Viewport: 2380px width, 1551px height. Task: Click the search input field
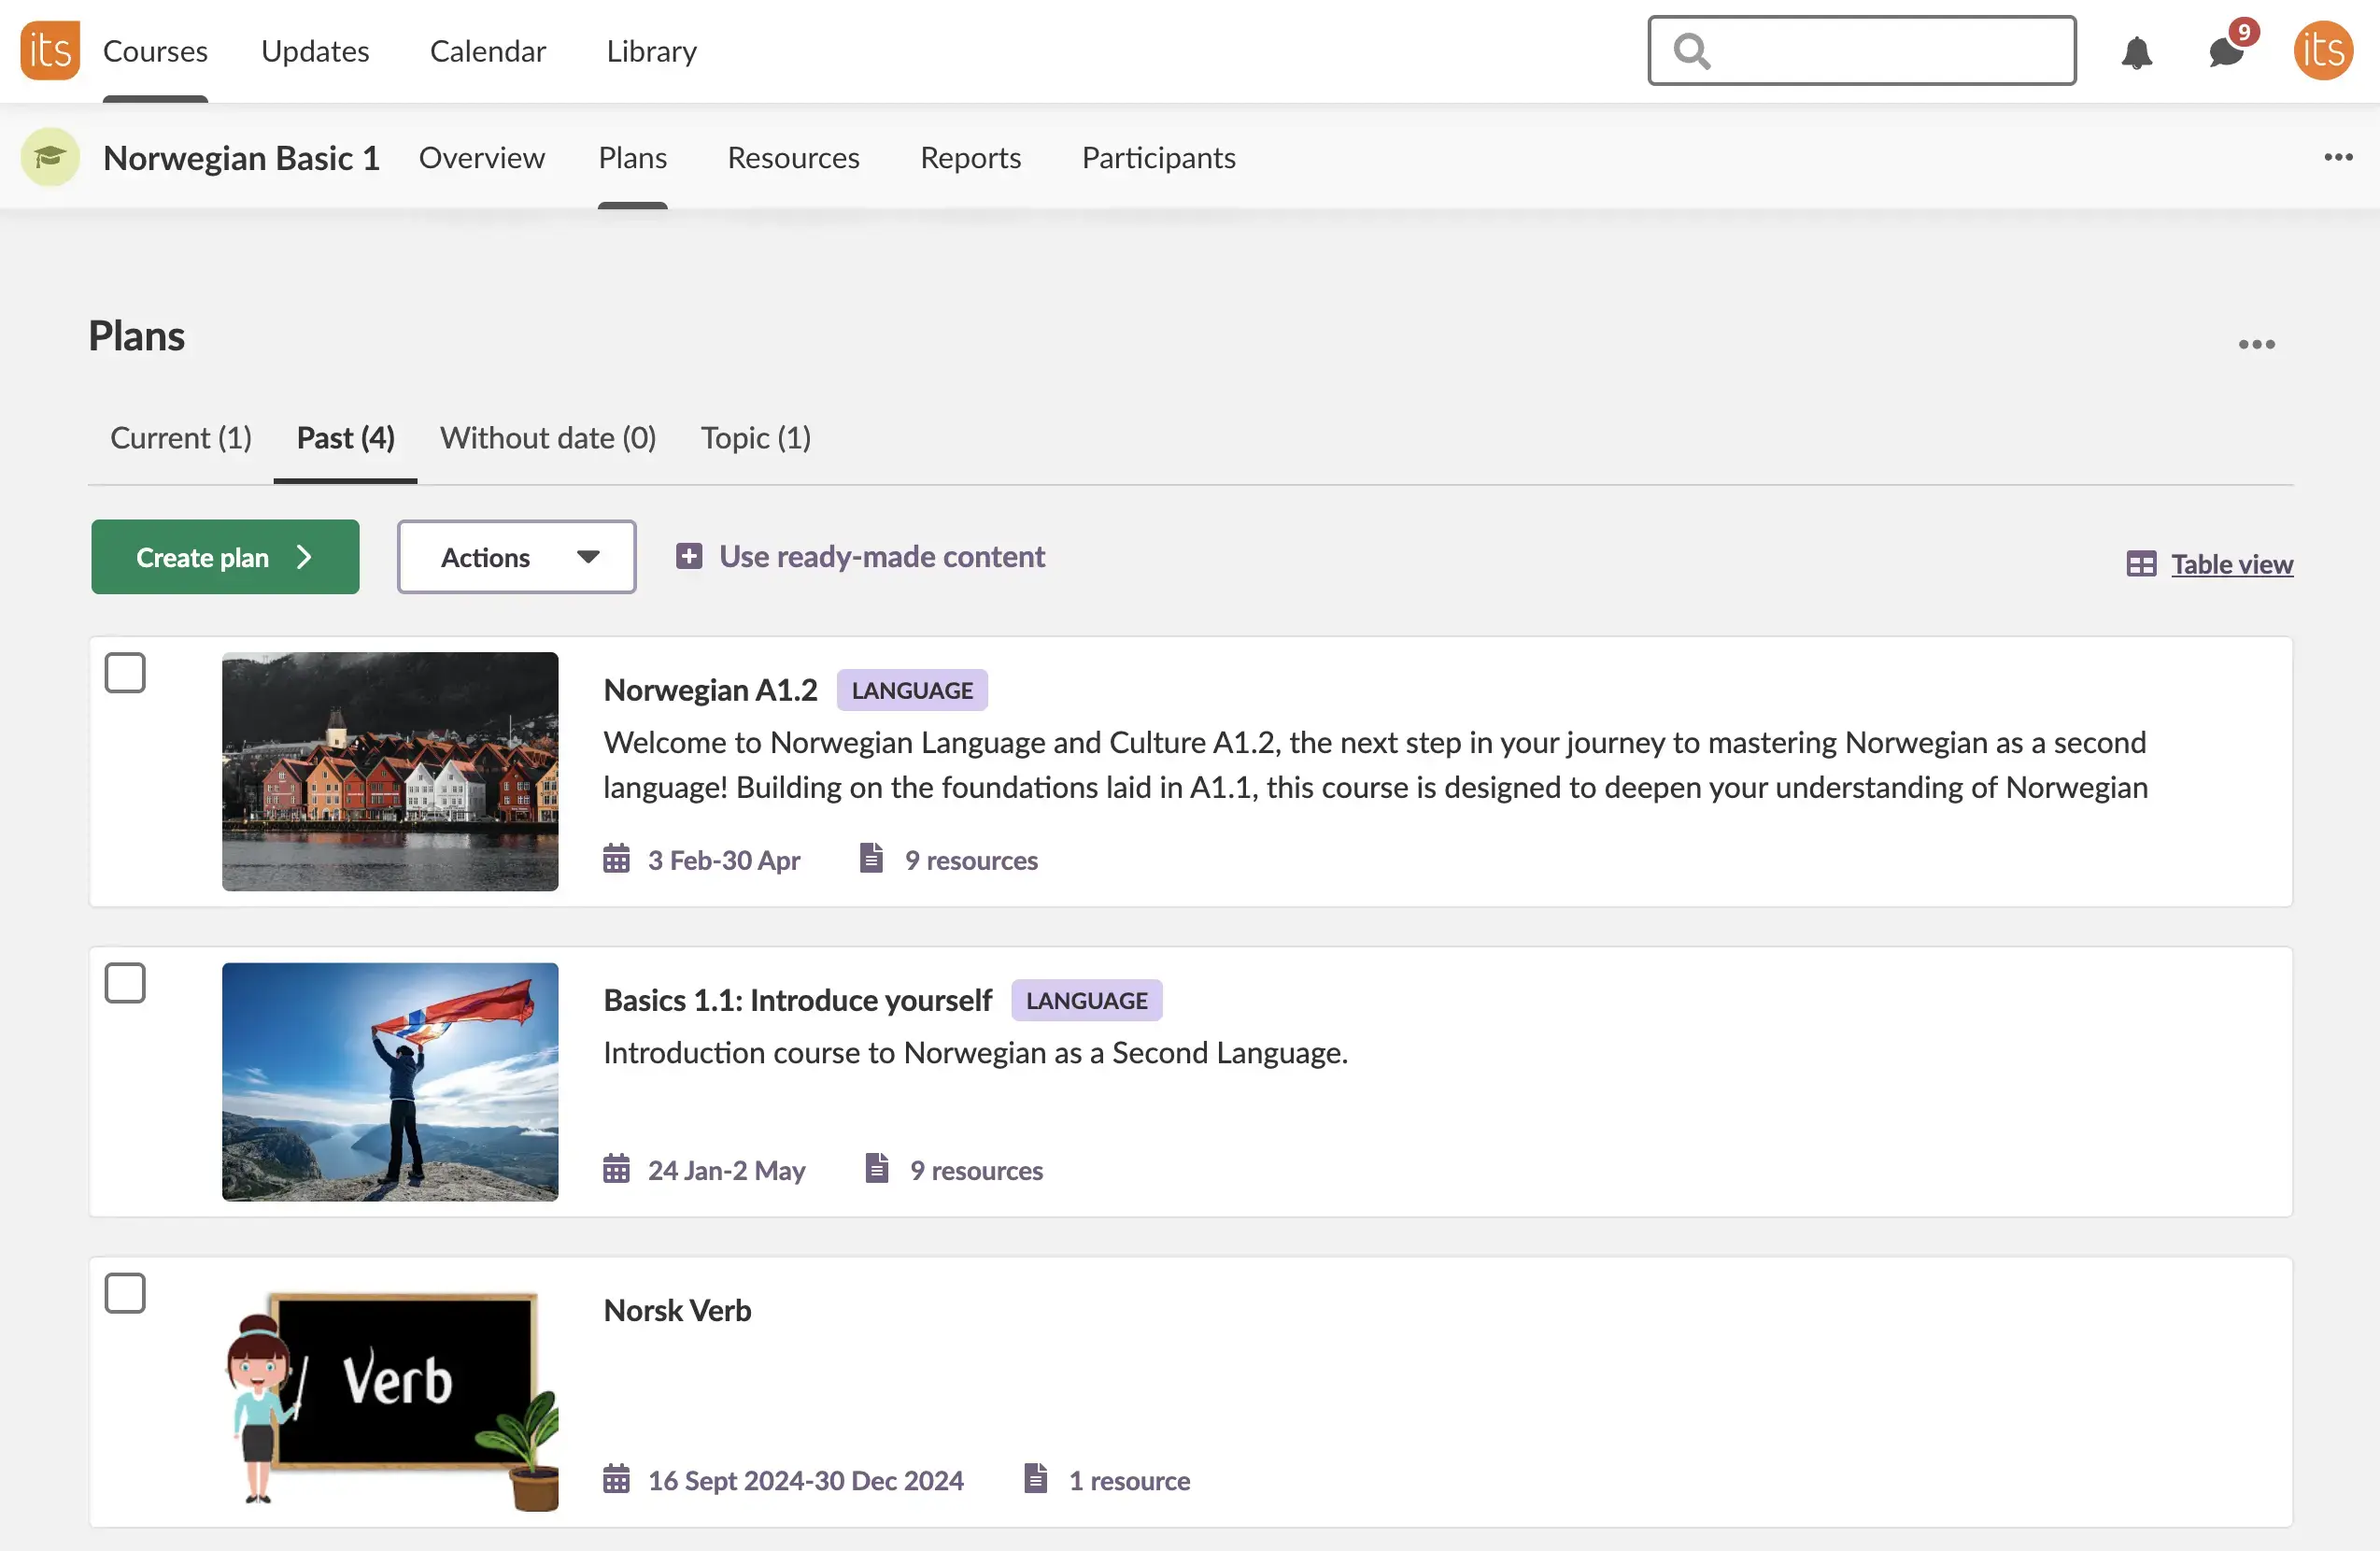[x=1880, y=50]
